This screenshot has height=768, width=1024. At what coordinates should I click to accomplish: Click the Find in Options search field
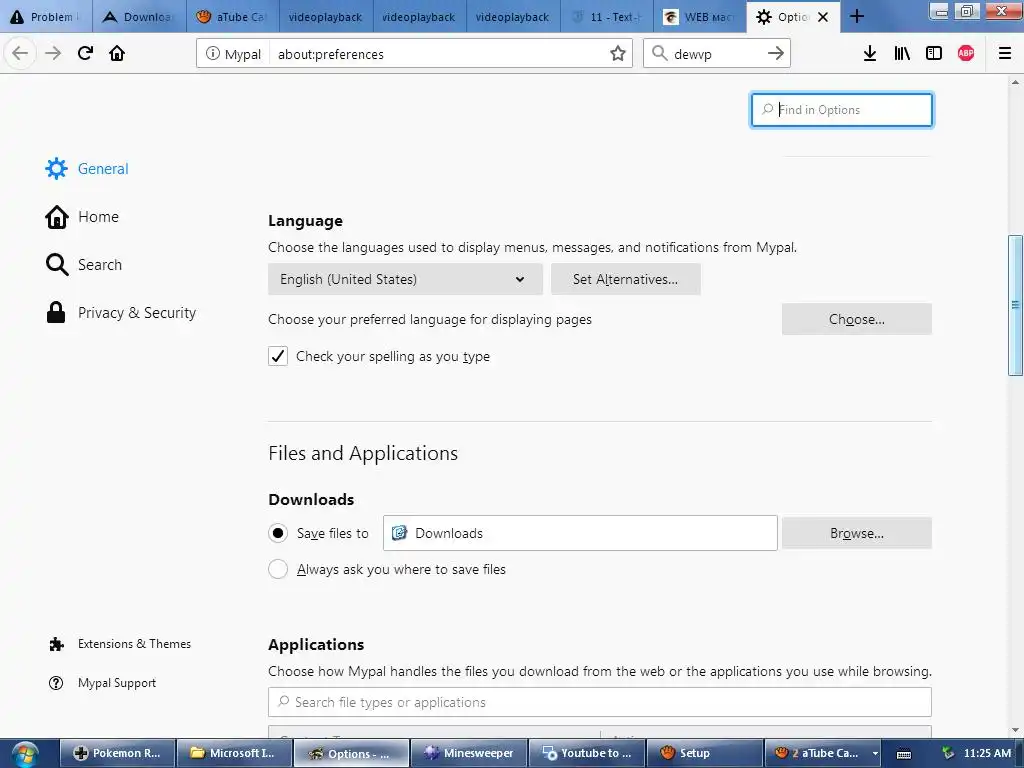(842, 110)
